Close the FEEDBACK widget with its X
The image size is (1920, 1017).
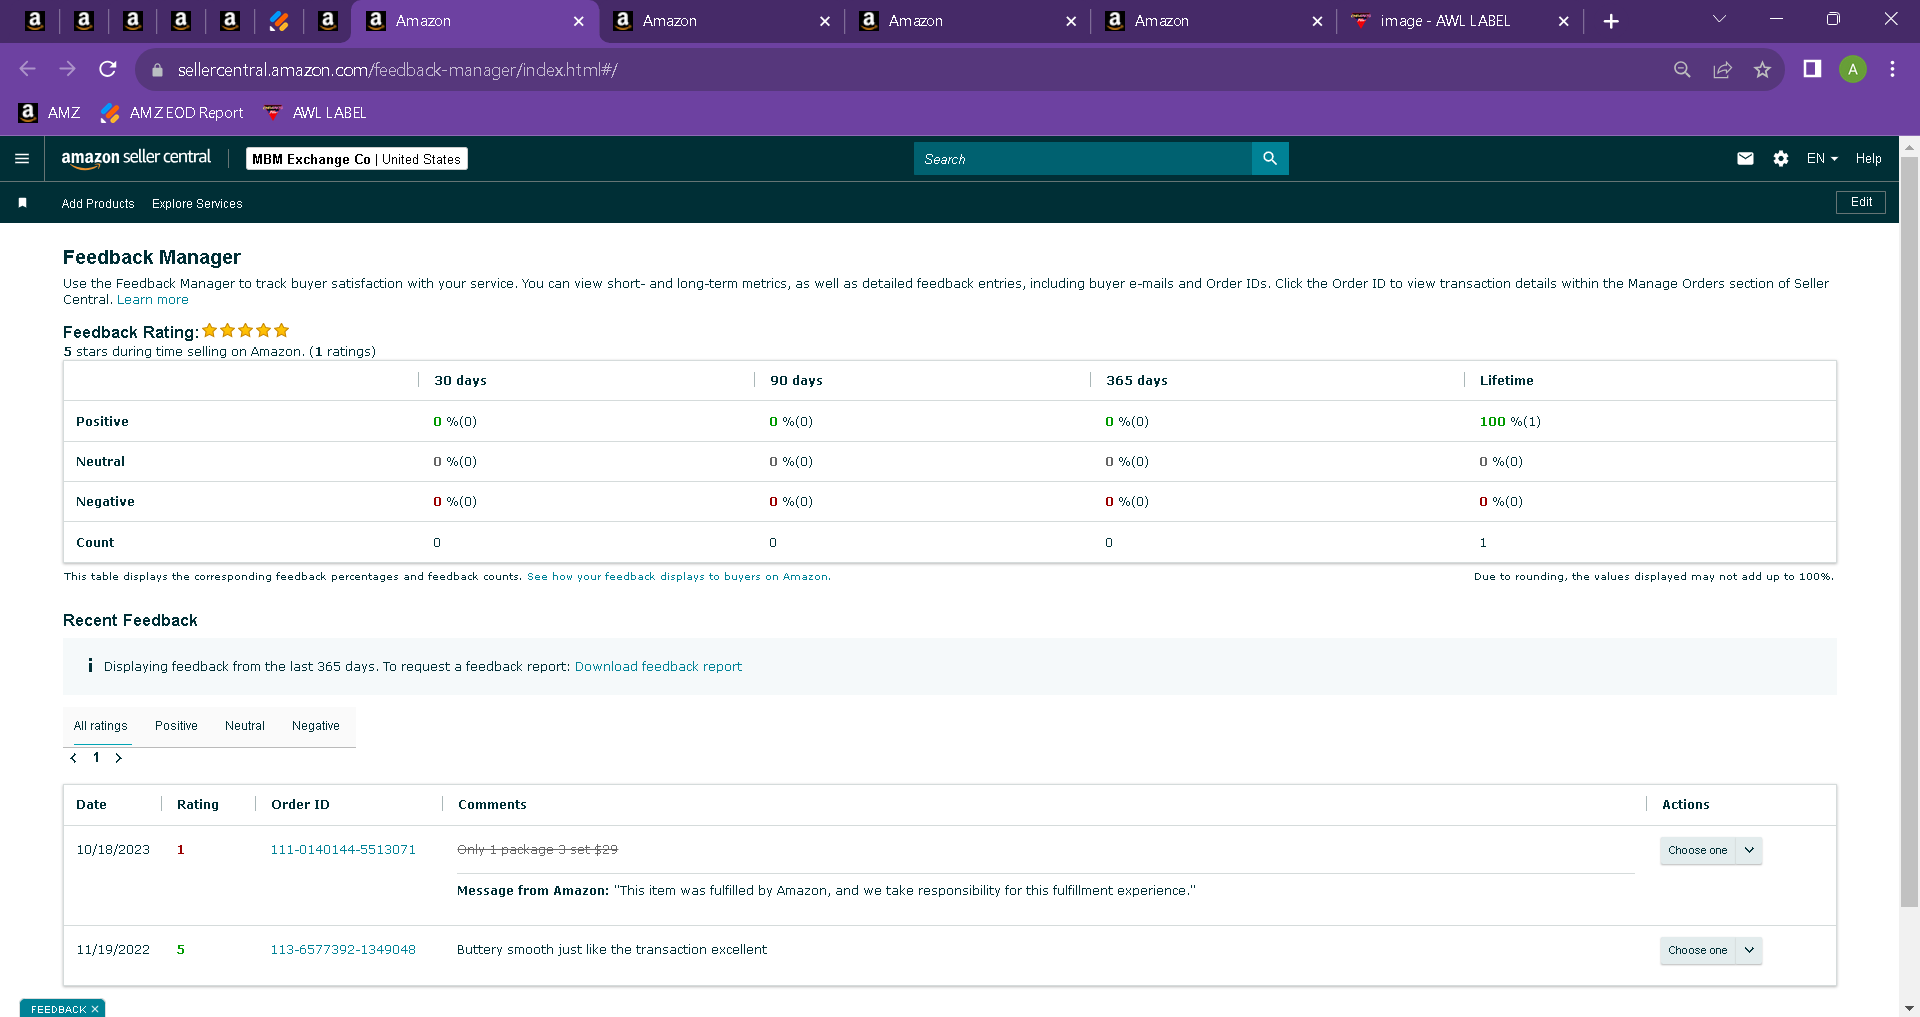(x=95, y=1009)
